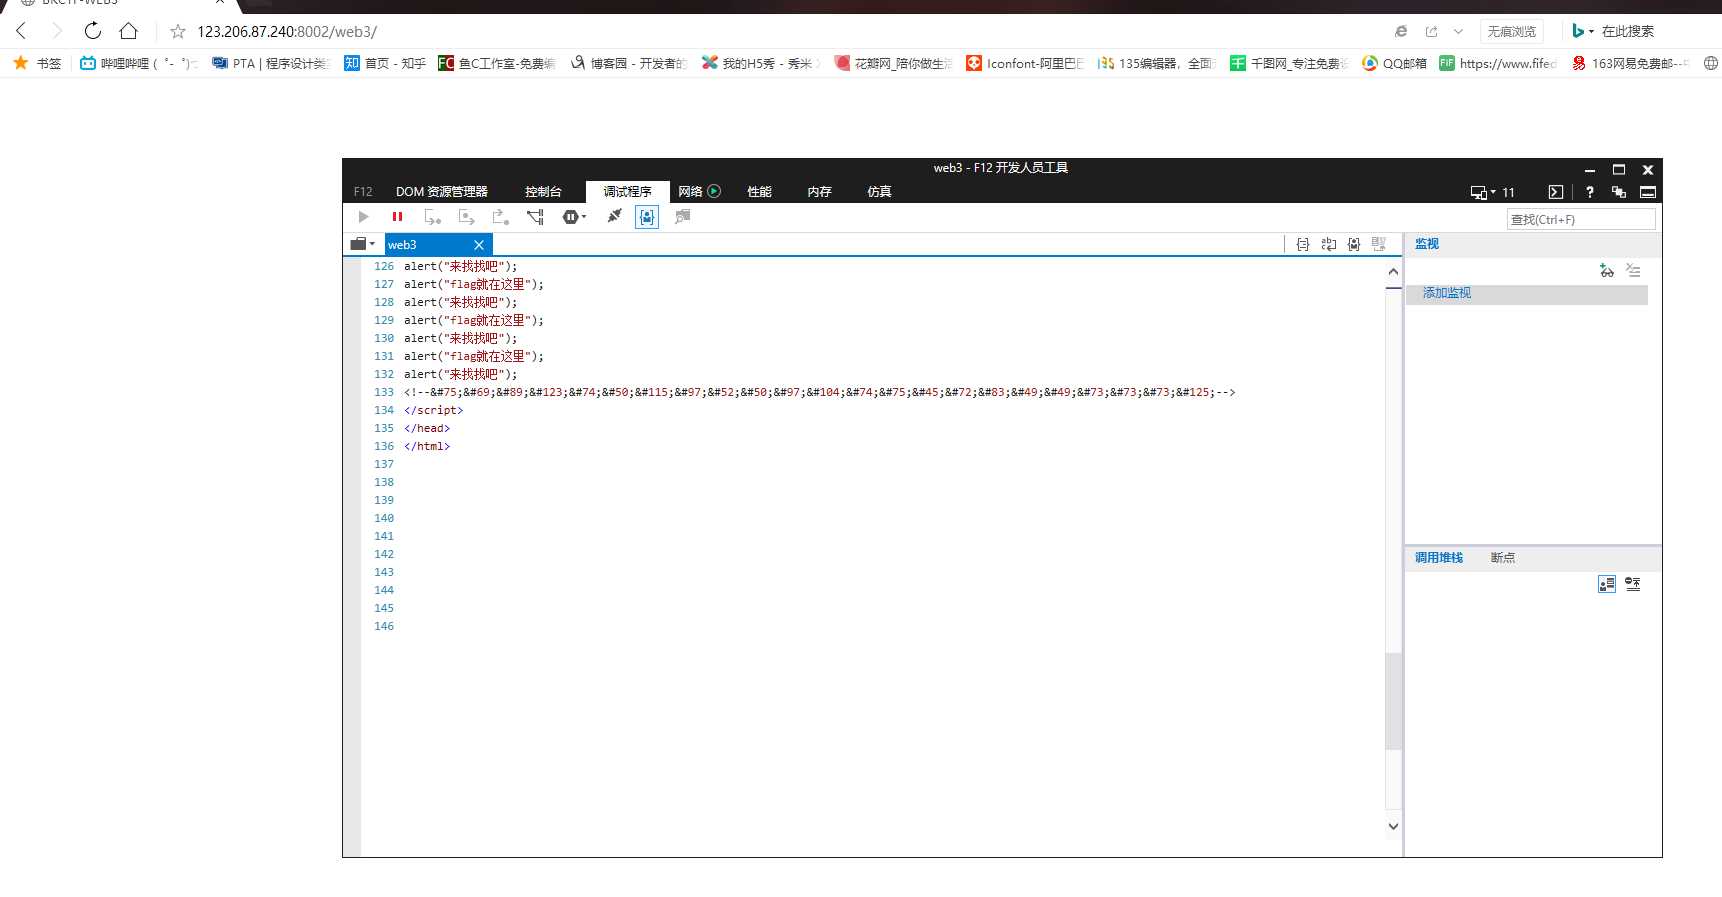Image resolution: width=1722 pixels, height=897 pixels.
Task: Click the 添加监视 watch entry
Action: (1447, 293)
